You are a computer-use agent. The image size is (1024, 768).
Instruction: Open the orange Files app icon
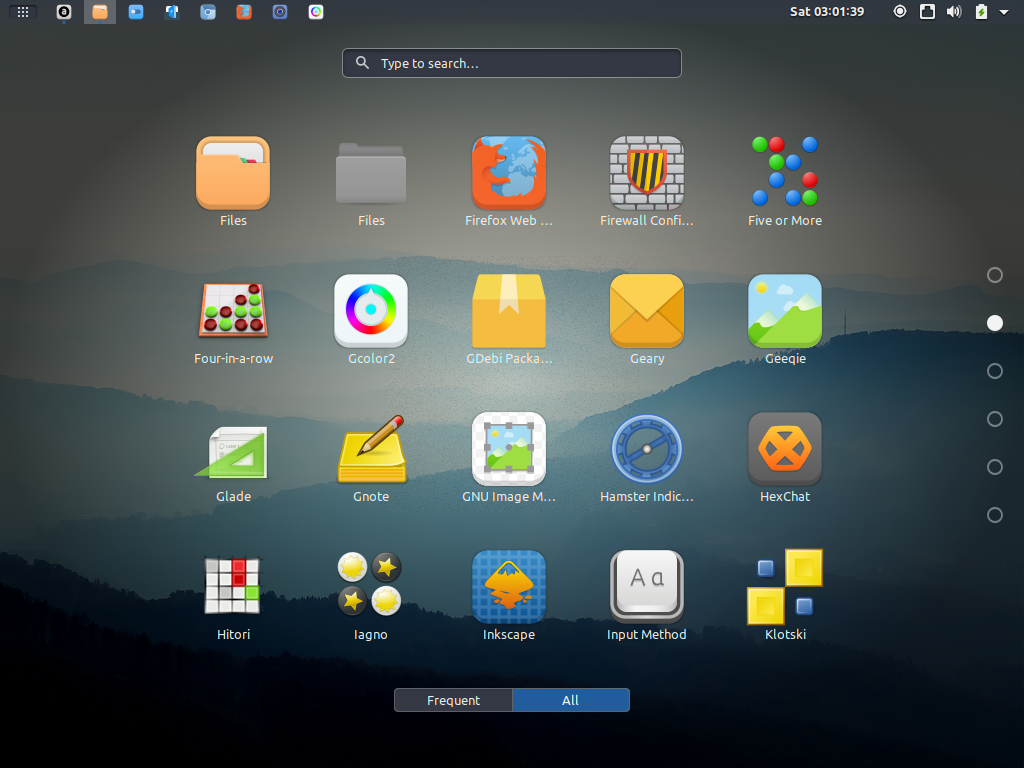point(233,174)
